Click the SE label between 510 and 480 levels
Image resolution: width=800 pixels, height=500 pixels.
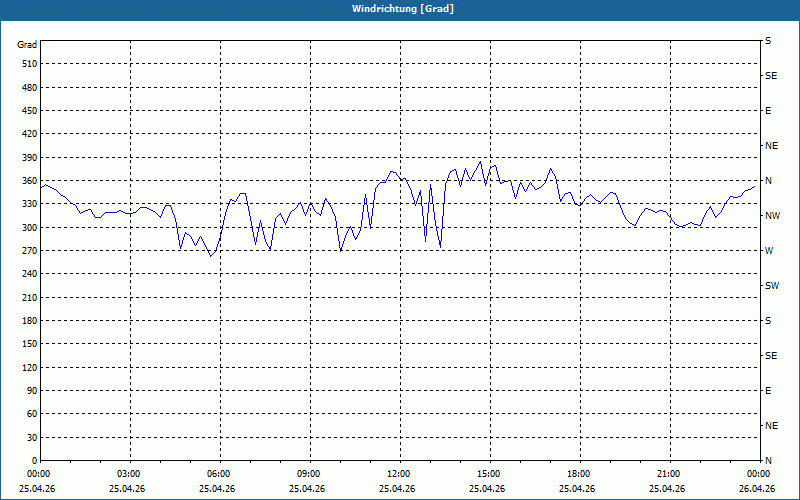pyautogui.click(x=771, y=76)
